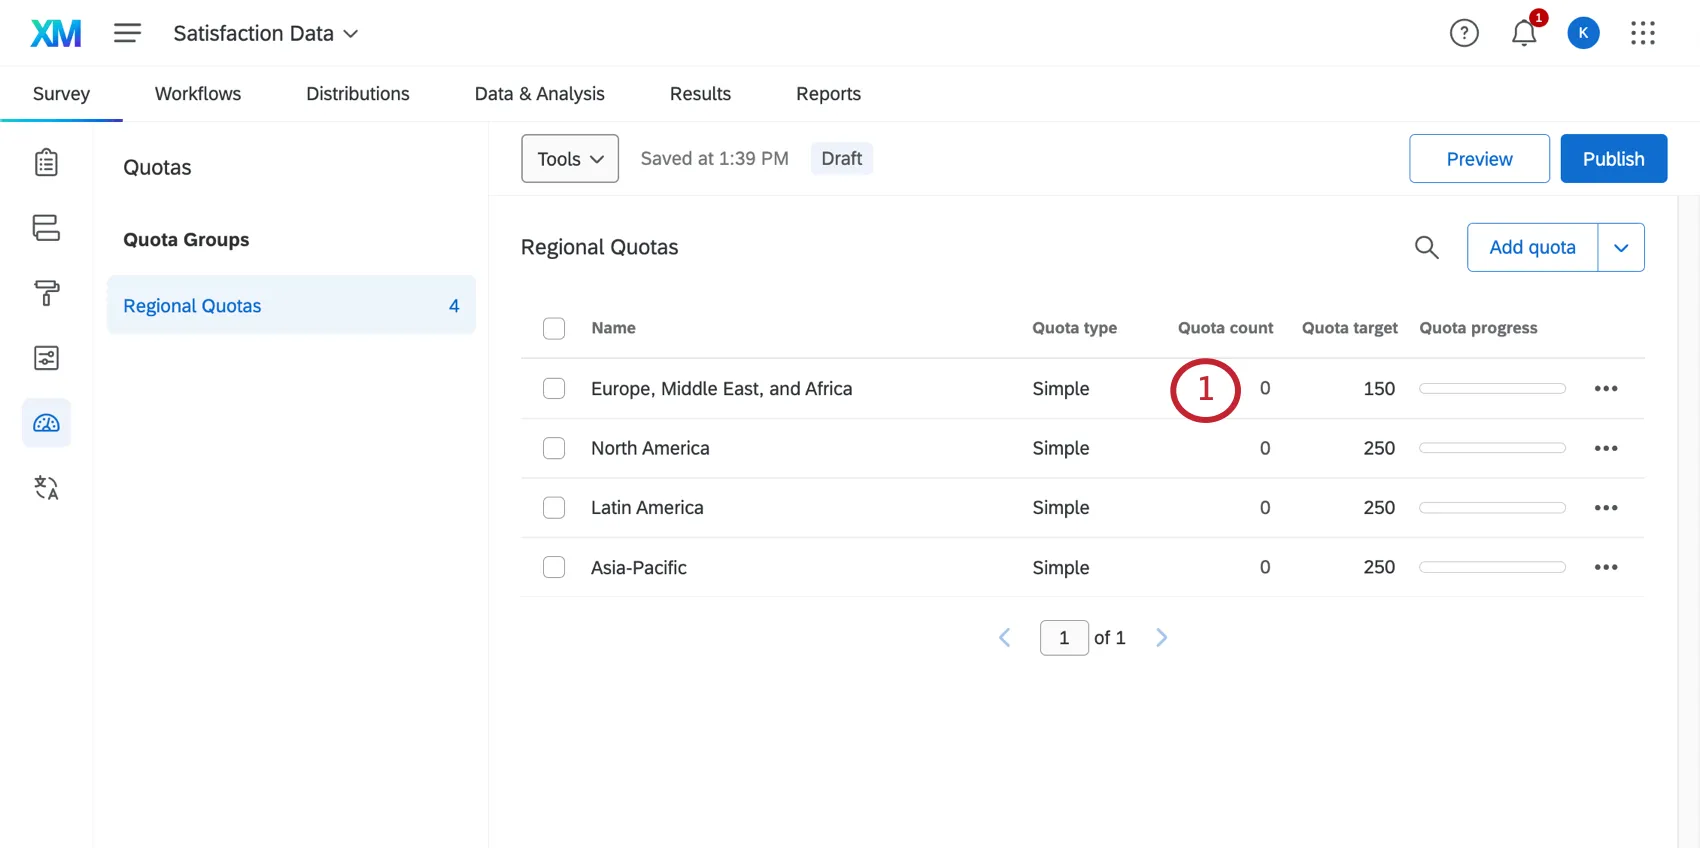Toggle the select-all checkbox in header

click(554, 328)
